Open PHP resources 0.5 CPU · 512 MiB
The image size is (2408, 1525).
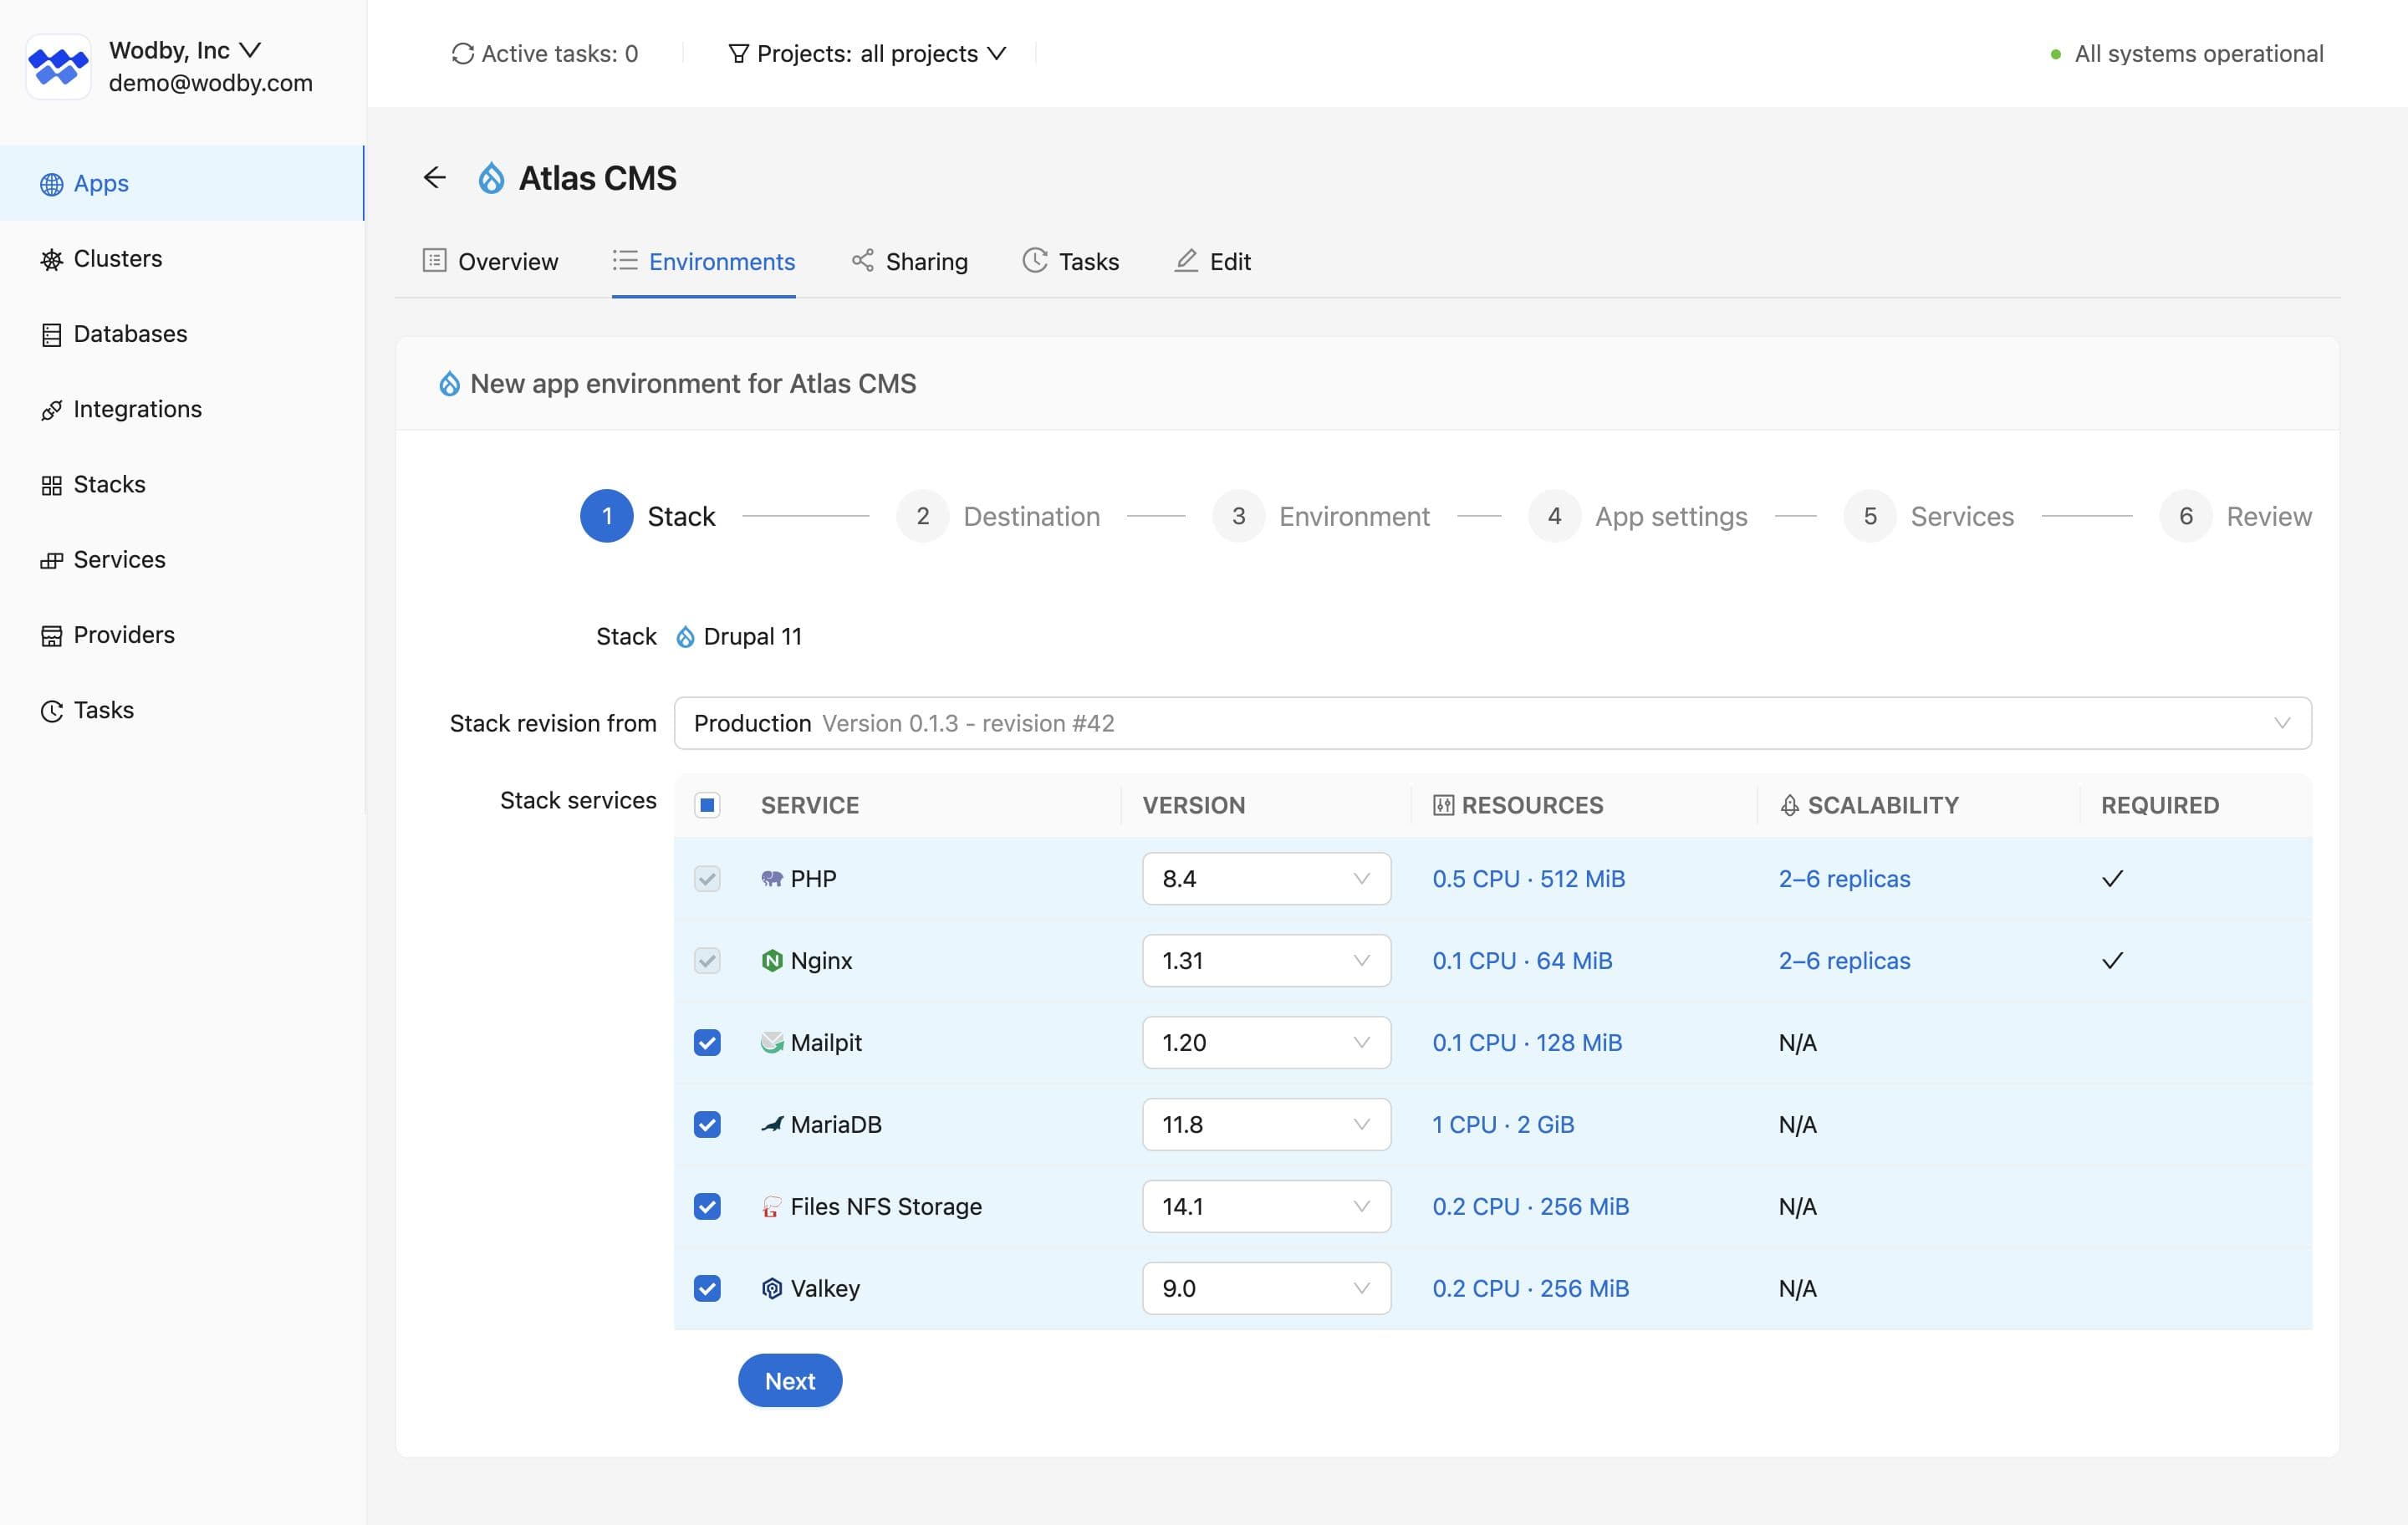click(x=1528, y=878)
